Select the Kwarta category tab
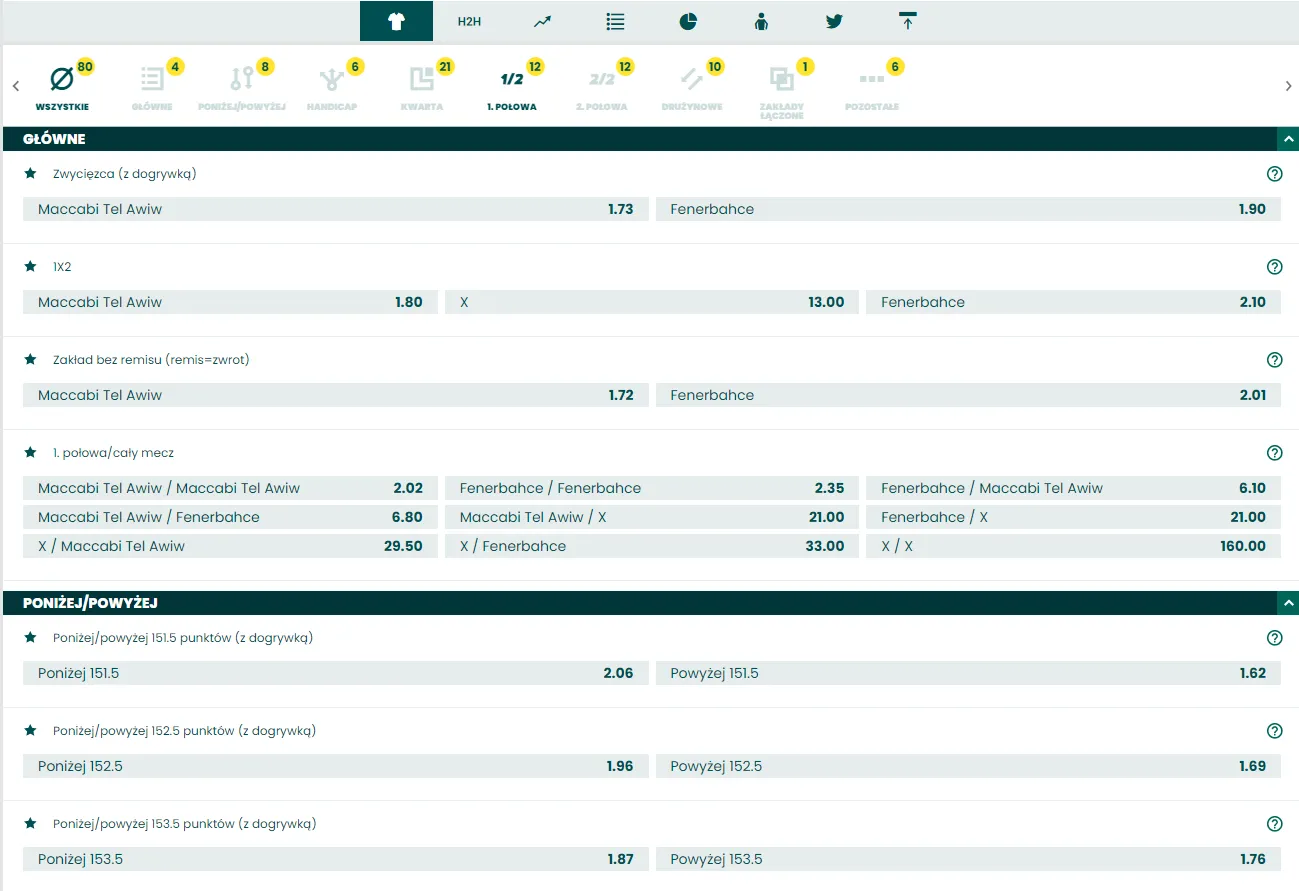Viewport: 1299px width, 891px height. pyautogui.click(x=422, y=86)
